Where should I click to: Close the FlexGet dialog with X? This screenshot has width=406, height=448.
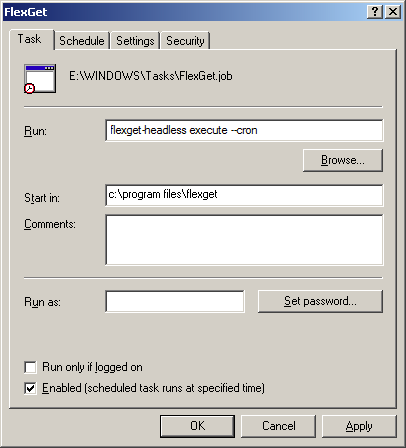(x=393, y=12)
